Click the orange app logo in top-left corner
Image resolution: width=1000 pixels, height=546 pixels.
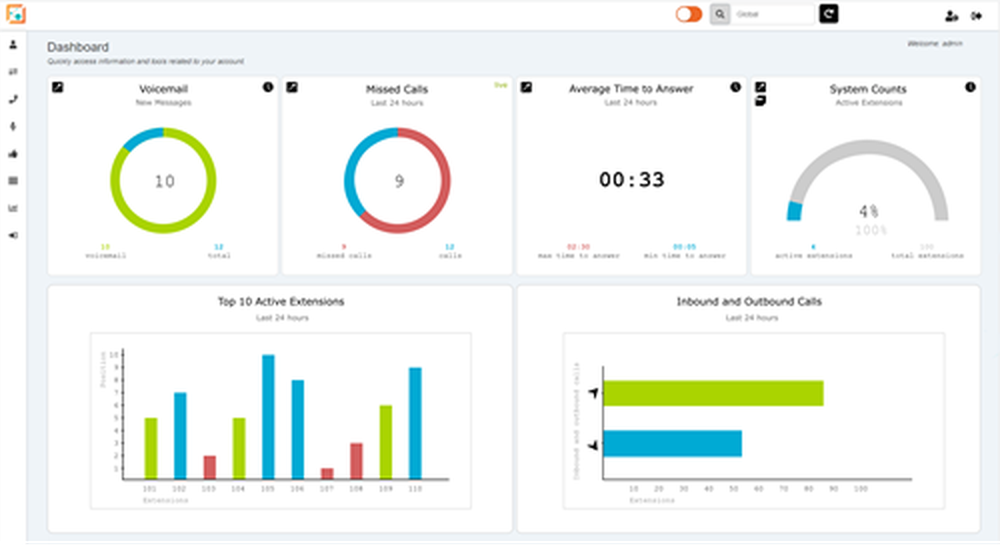[16, 13]
